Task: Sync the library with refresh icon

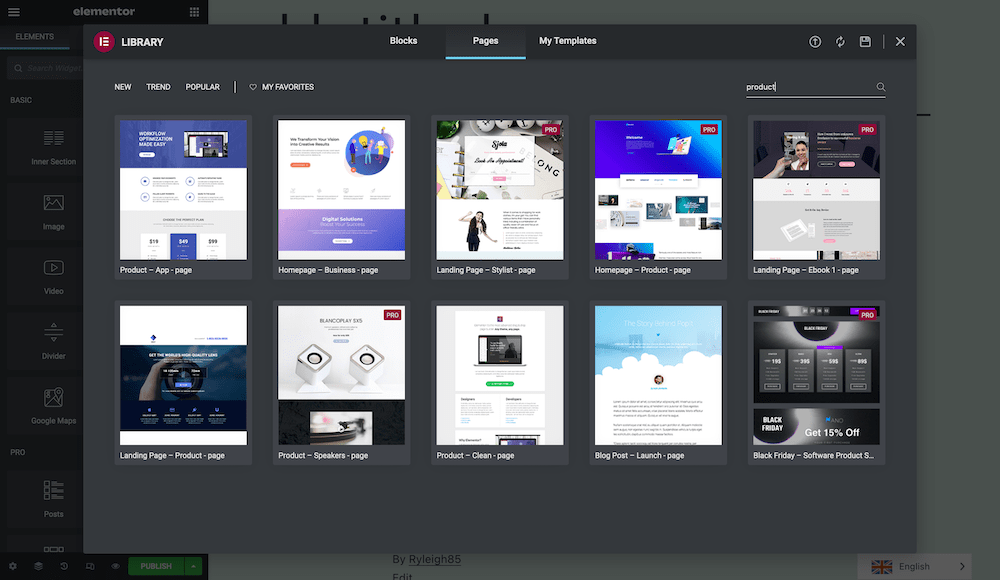Action: (840, 41)
